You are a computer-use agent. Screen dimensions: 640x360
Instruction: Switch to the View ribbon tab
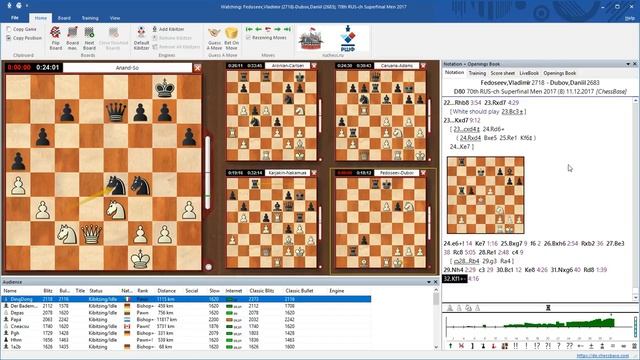tap(115, 18)
